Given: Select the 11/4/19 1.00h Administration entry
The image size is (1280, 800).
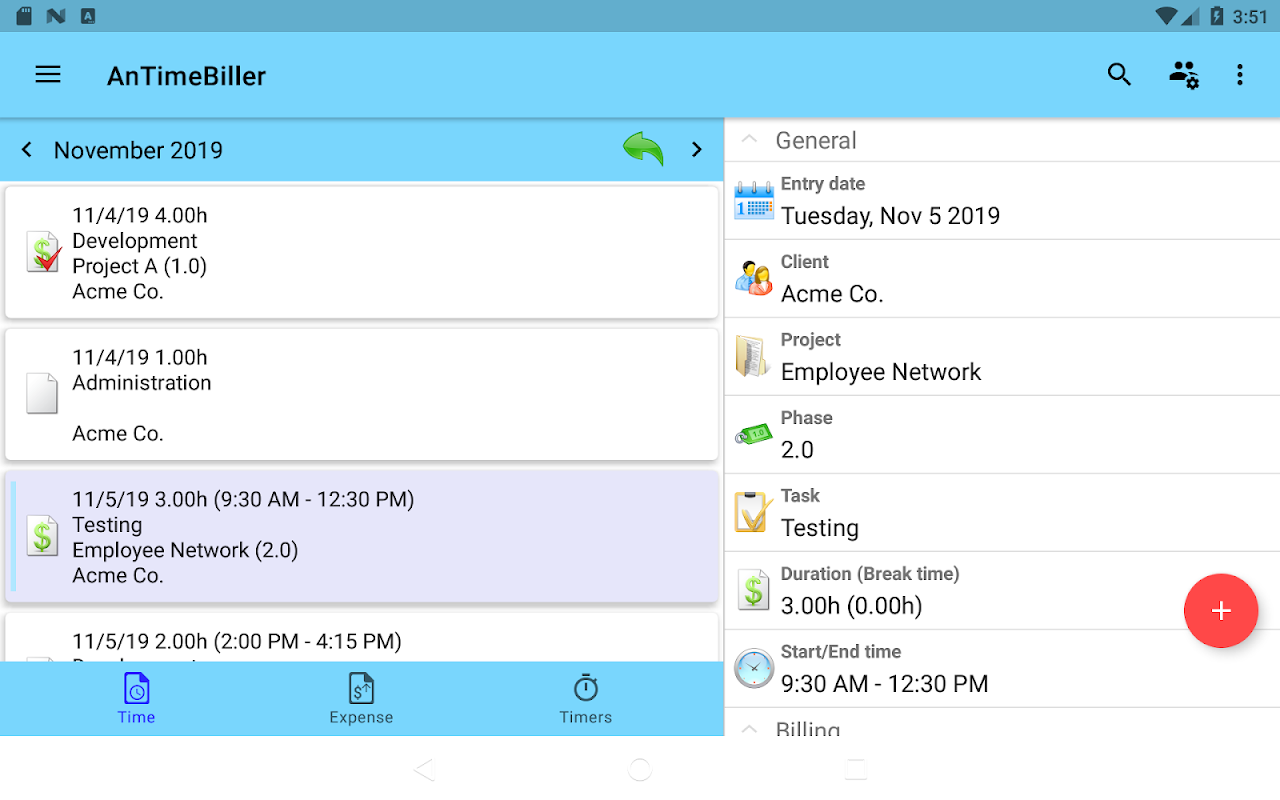Looking at the screenshot, I should (362, 394).
